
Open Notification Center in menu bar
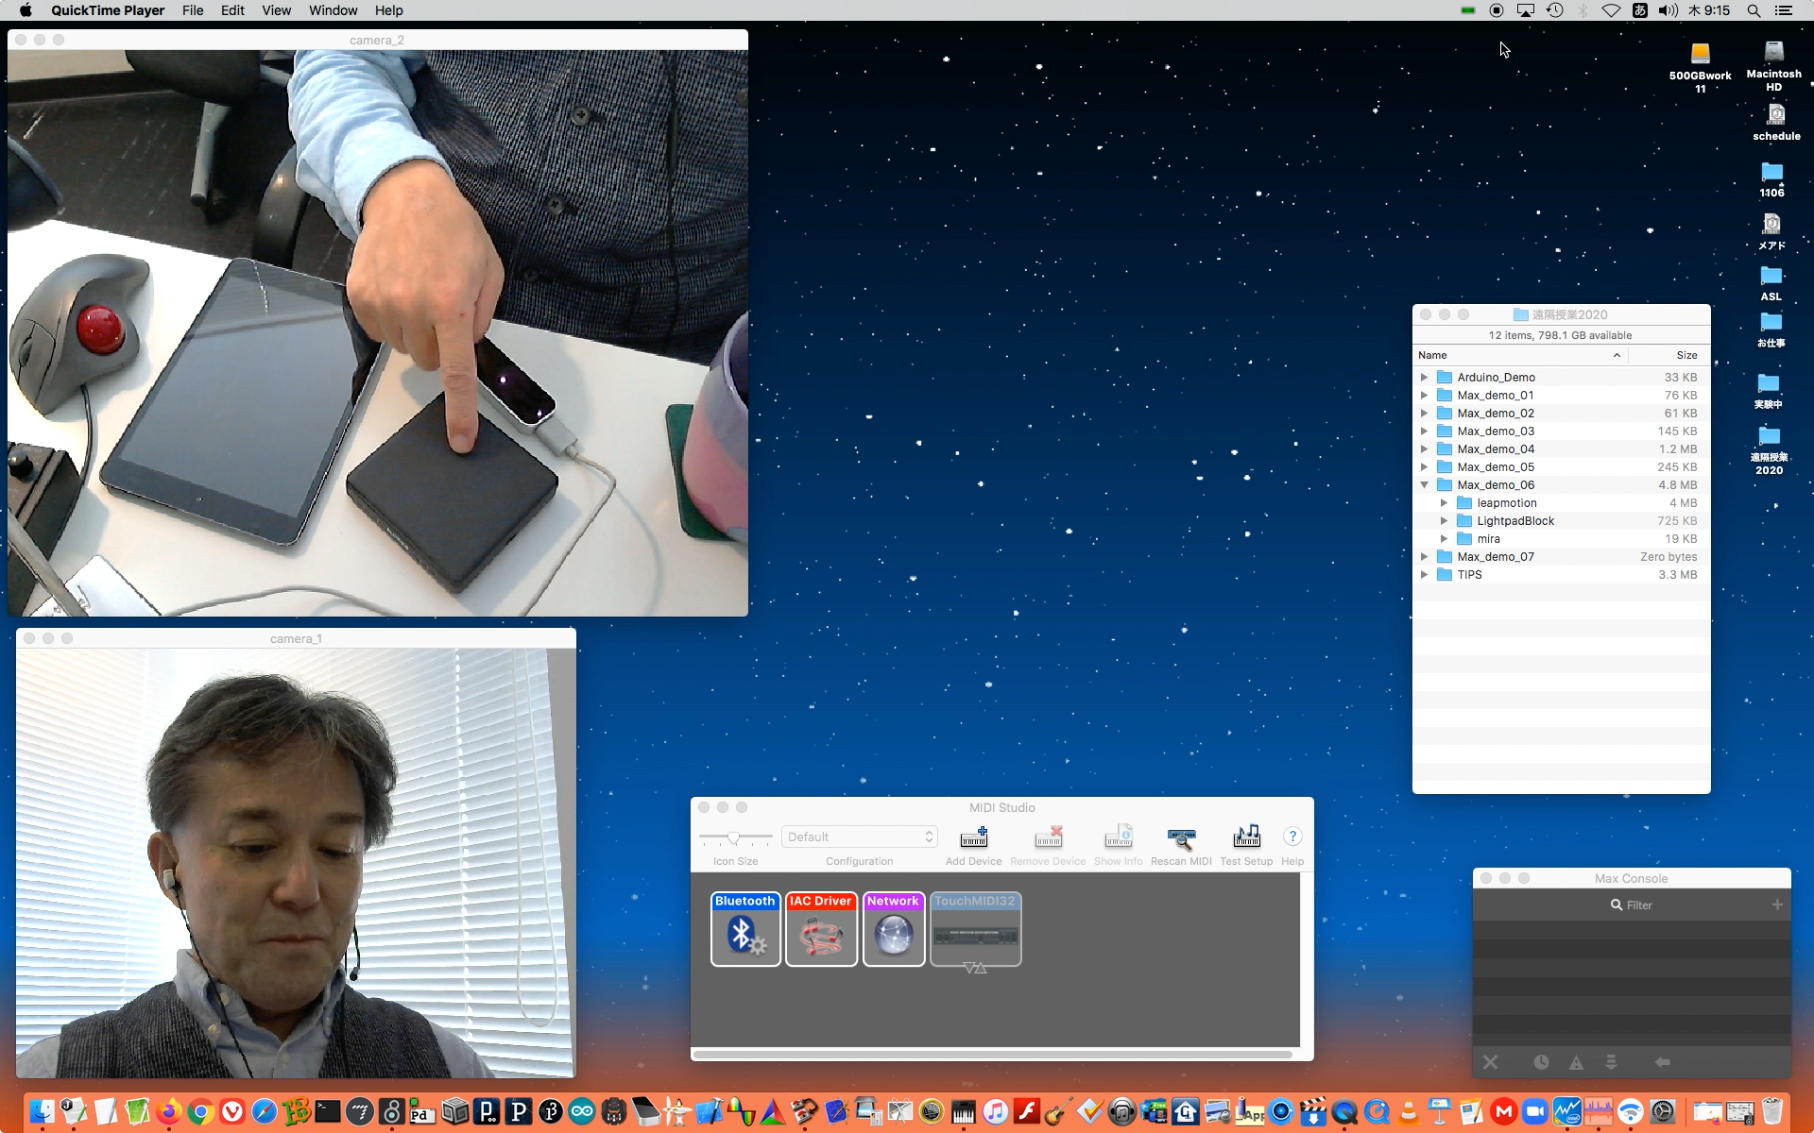pyautogui.click(x=1783, y=10)
